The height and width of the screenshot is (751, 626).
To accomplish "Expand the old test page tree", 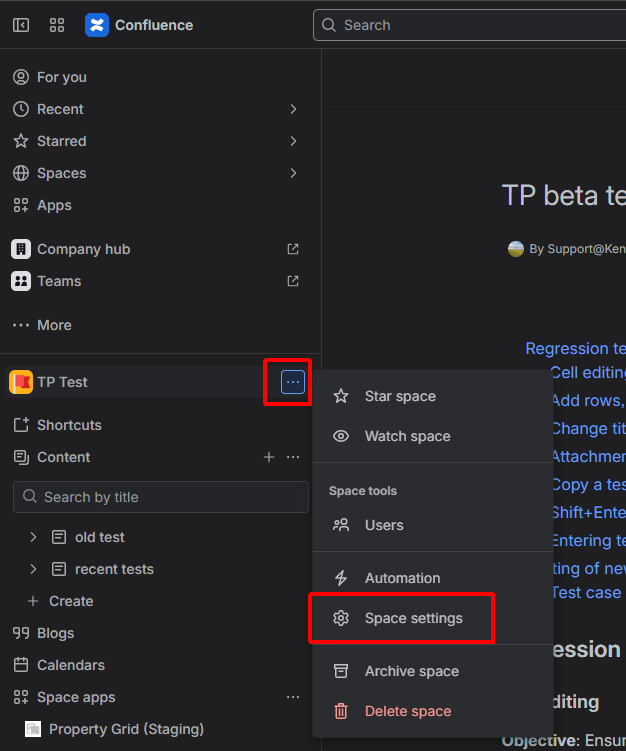I will pyautogui.click(x=33, y=537).
